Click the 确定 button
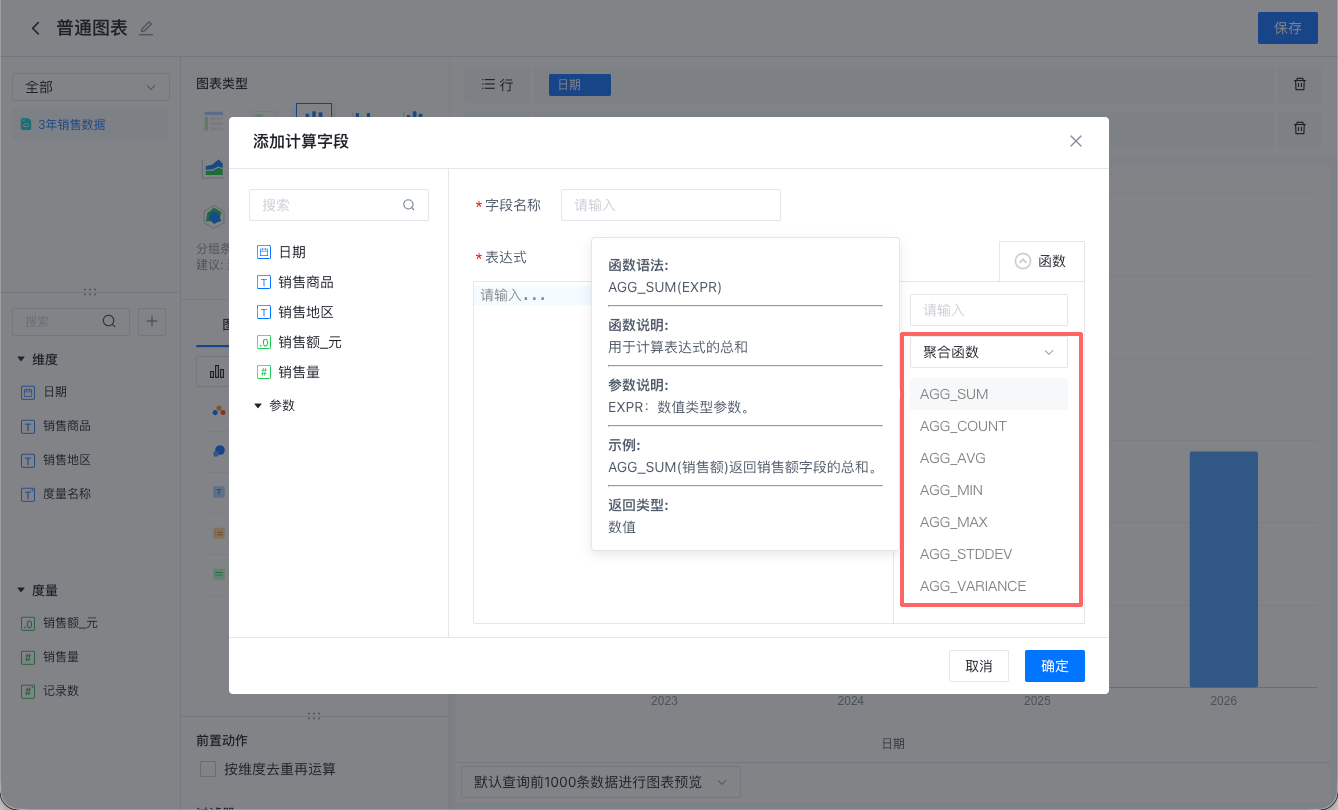 click(x=1054, y=666)
